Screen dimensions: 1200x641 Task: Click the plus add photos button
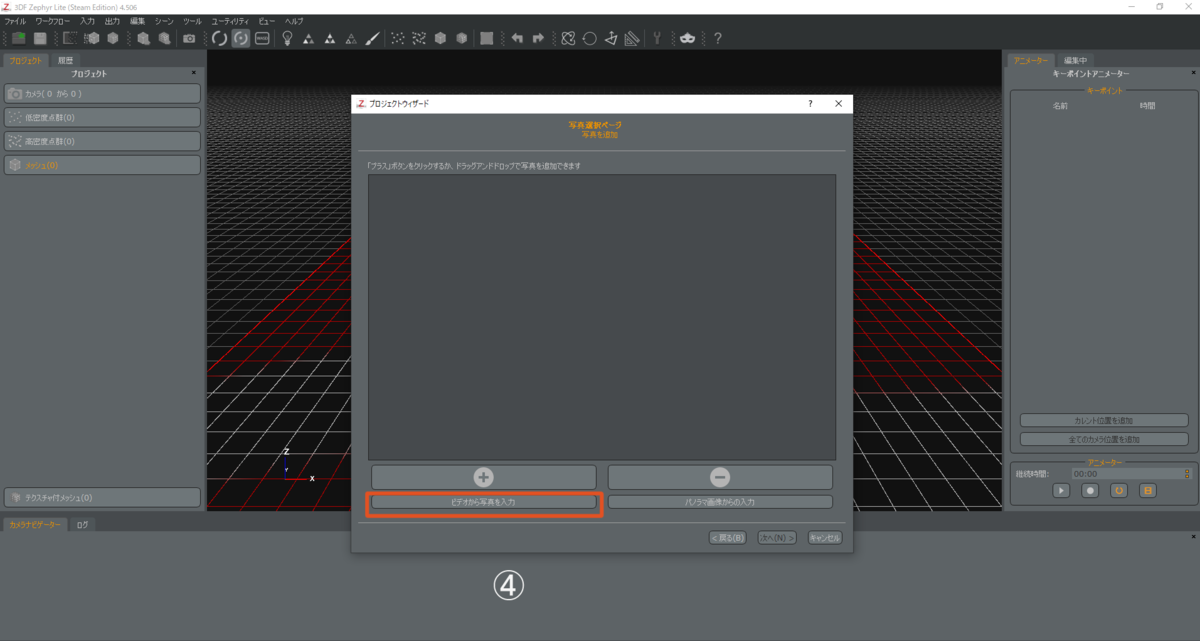(484, 477)
